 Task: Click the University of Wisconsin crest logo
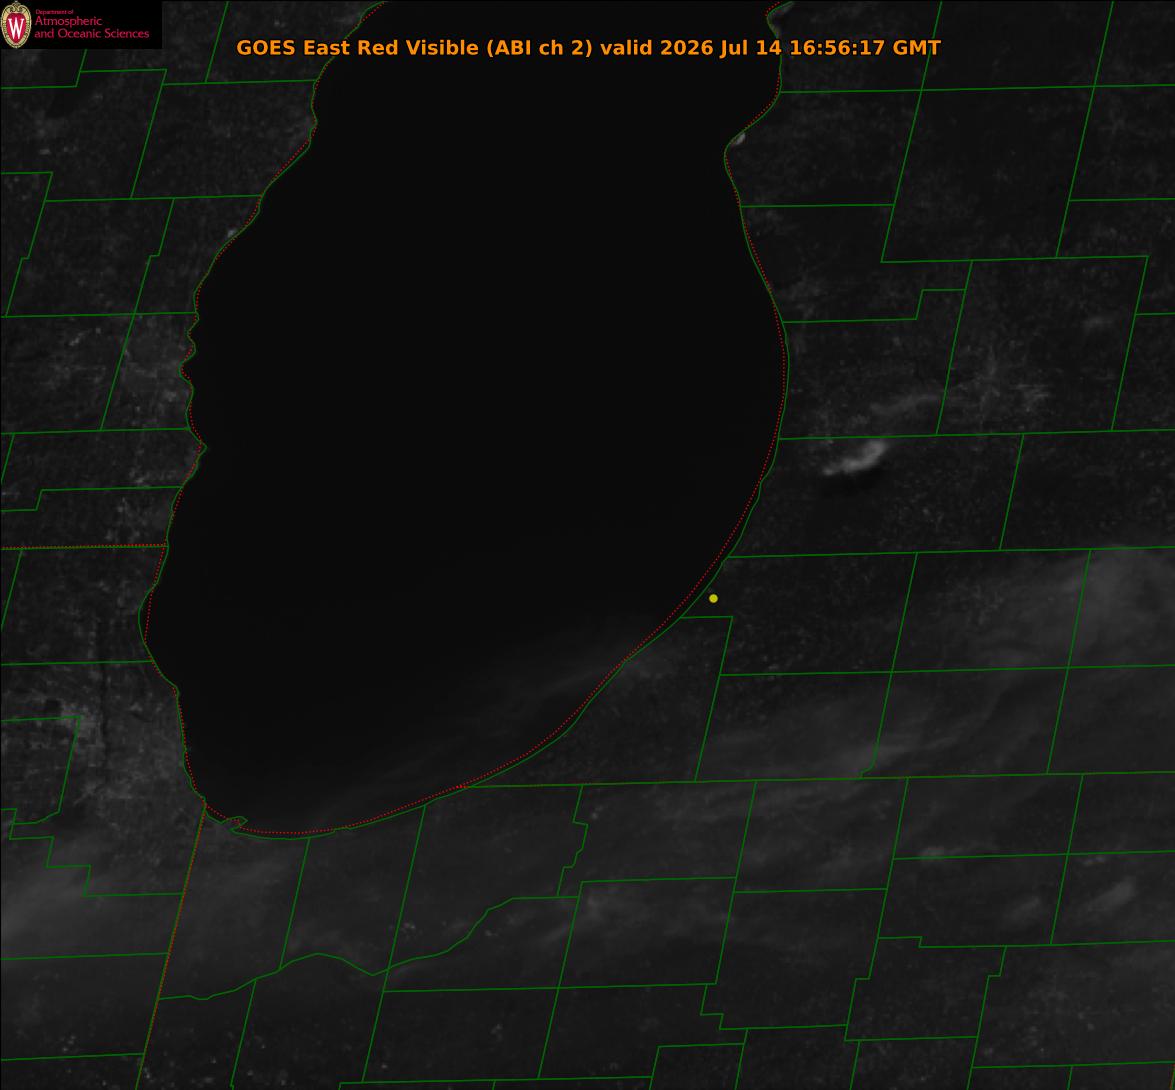(16, 25)
